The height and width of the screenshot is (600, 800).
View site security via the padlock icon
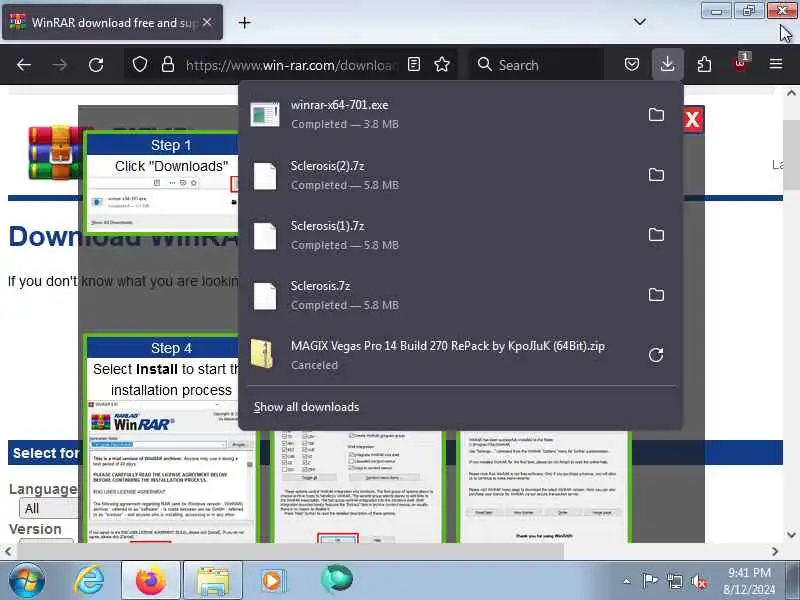[x=168, y=65]
